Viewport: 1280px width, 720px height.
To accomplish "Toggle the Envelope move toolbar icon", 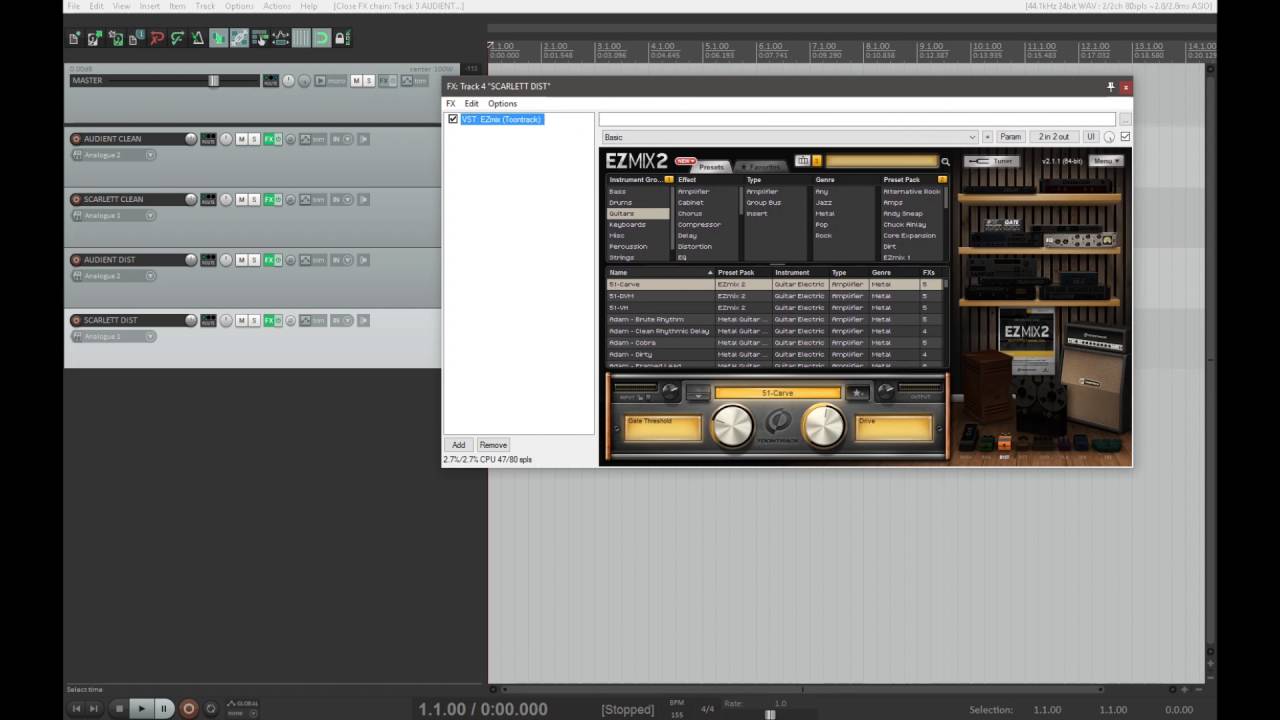I will pyautogui.click(x=280, y=38).
